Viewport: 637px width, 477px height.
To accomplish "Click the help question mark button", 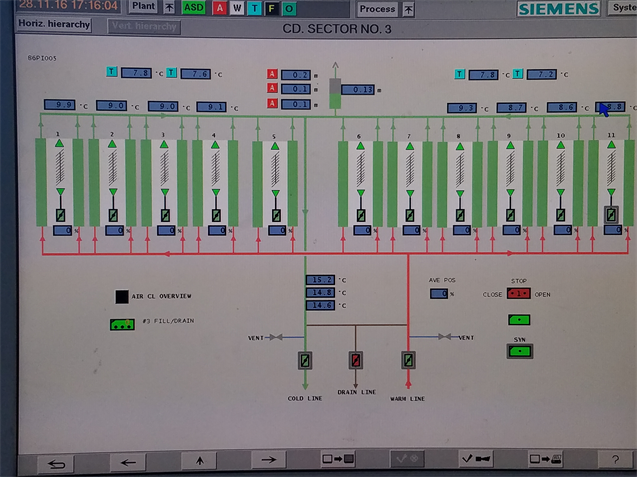I will [614, 459].
